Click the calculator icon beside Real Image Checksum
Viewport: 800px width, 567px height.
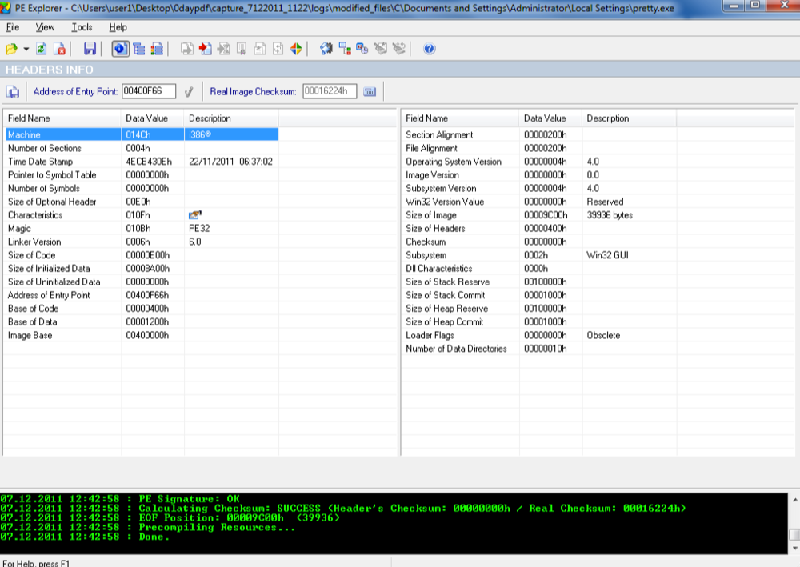point(369,91)
